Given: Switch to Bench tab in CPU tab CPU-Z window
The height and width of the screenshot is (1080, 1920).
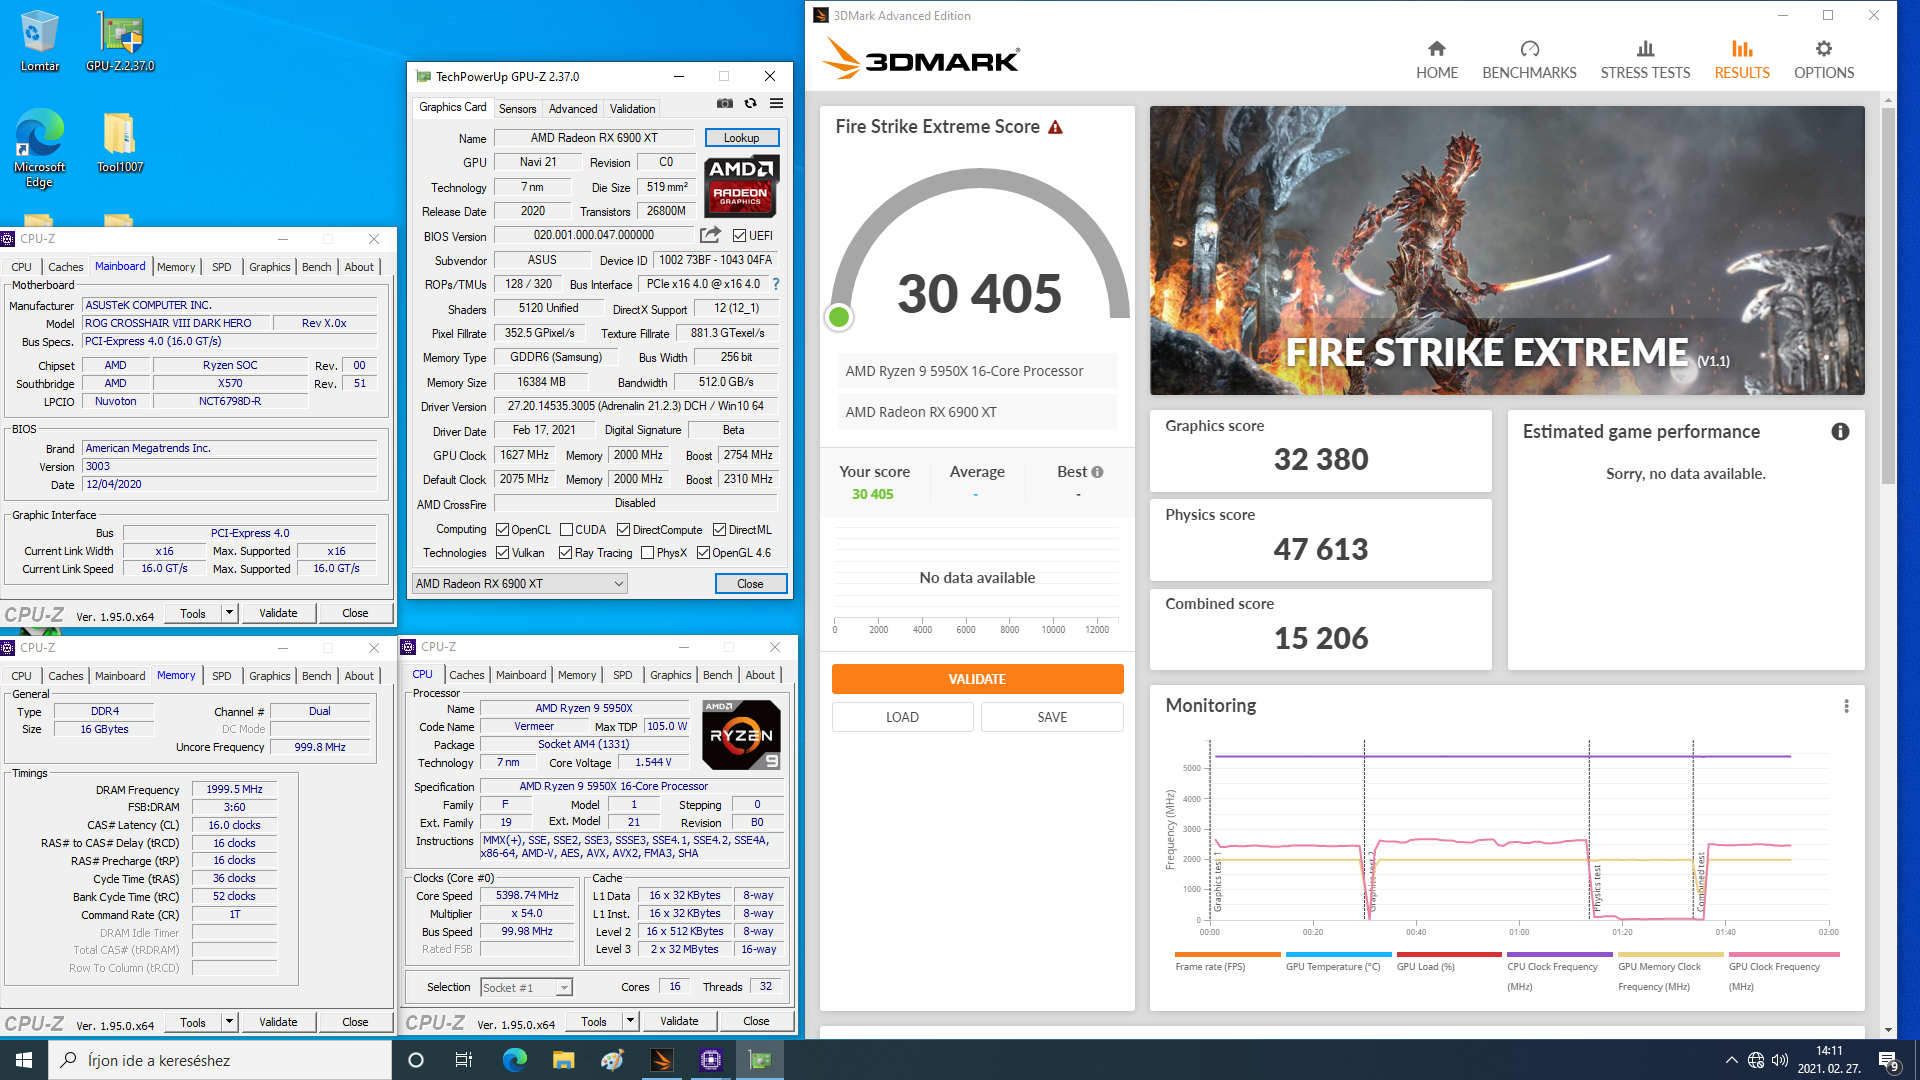Looking at the screenshot, I should [717, 675].
